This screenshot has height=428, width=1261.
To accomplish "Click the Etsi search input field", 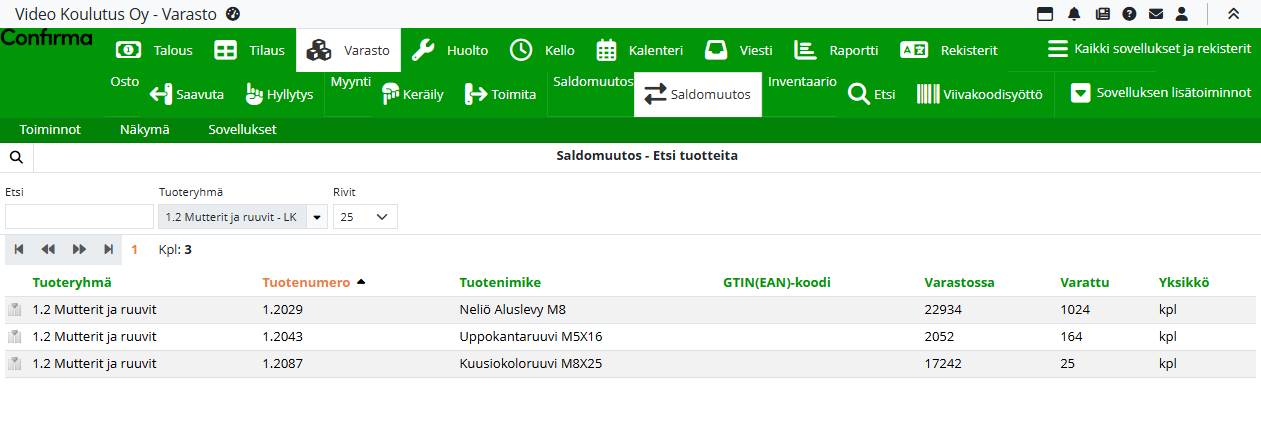I will click(79, 217).
